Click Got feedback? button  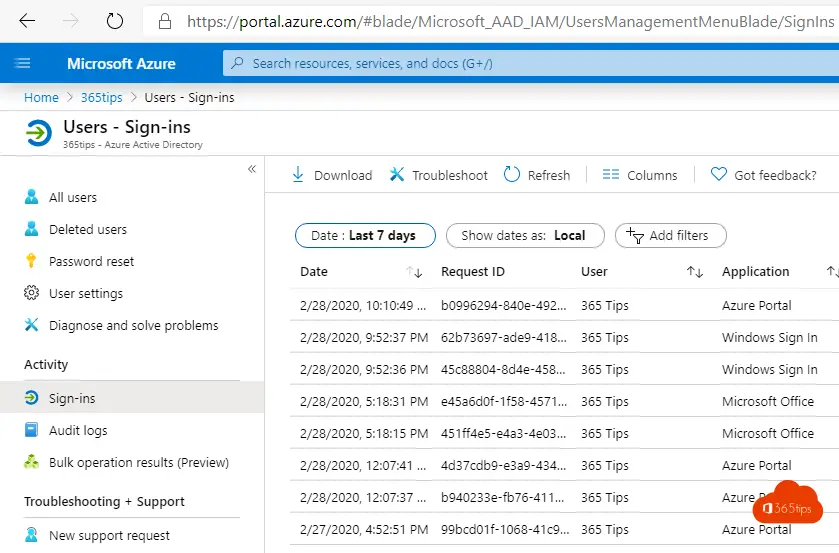point(764,175)
